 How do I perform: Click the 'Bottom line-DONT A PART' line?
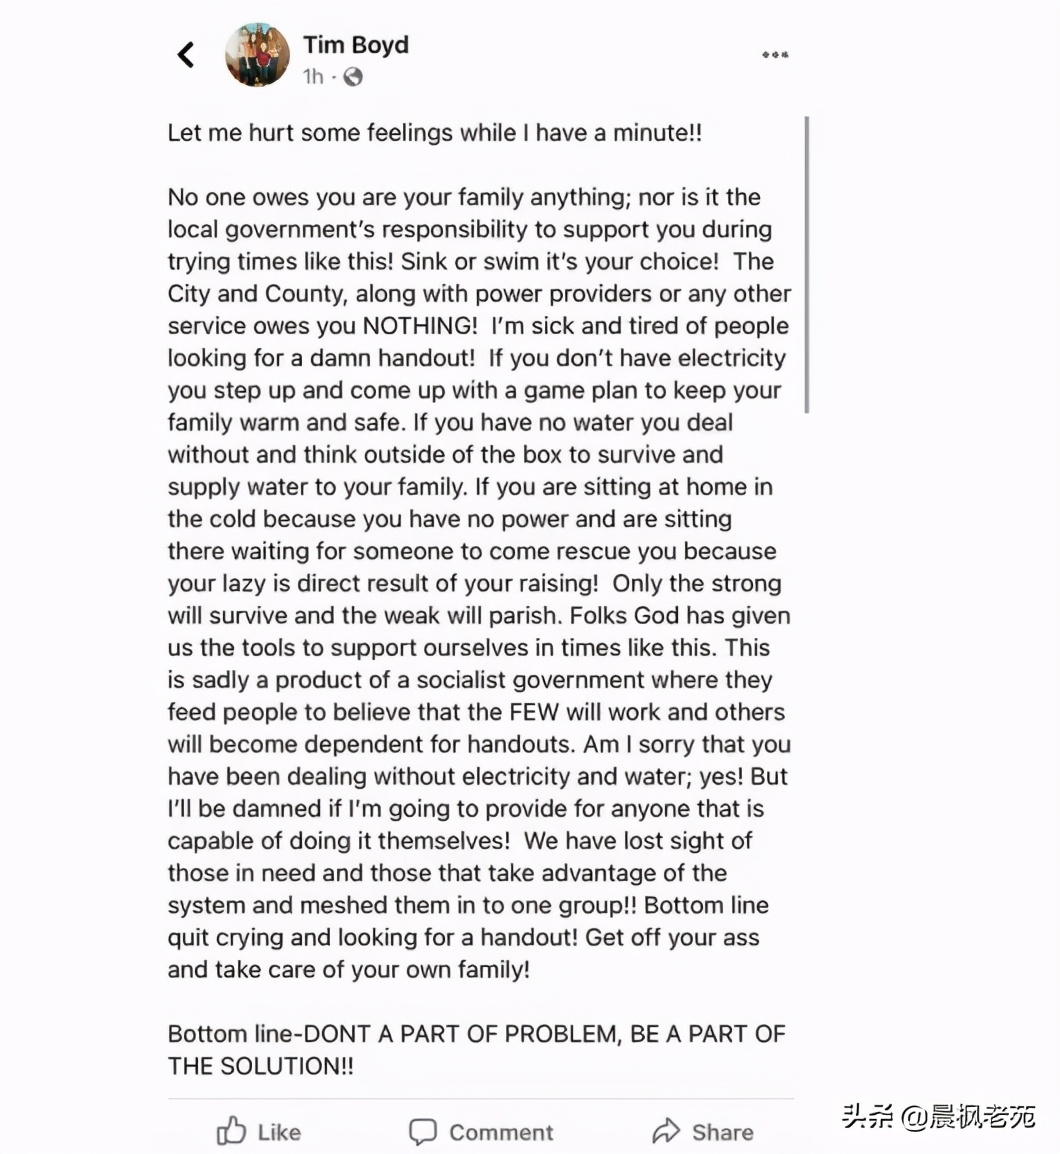(x=477, y=1033)
